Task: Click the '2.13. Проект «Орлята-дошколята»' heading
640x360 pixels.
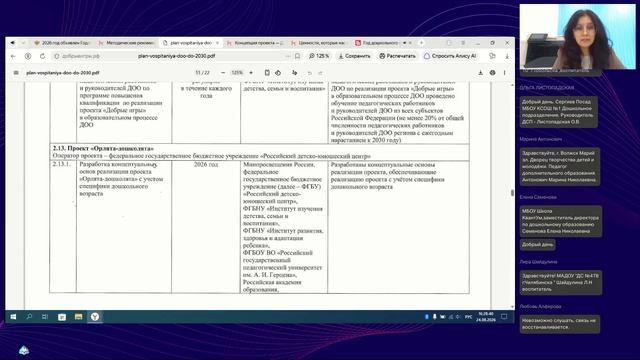Action: [x=103, y=149]
